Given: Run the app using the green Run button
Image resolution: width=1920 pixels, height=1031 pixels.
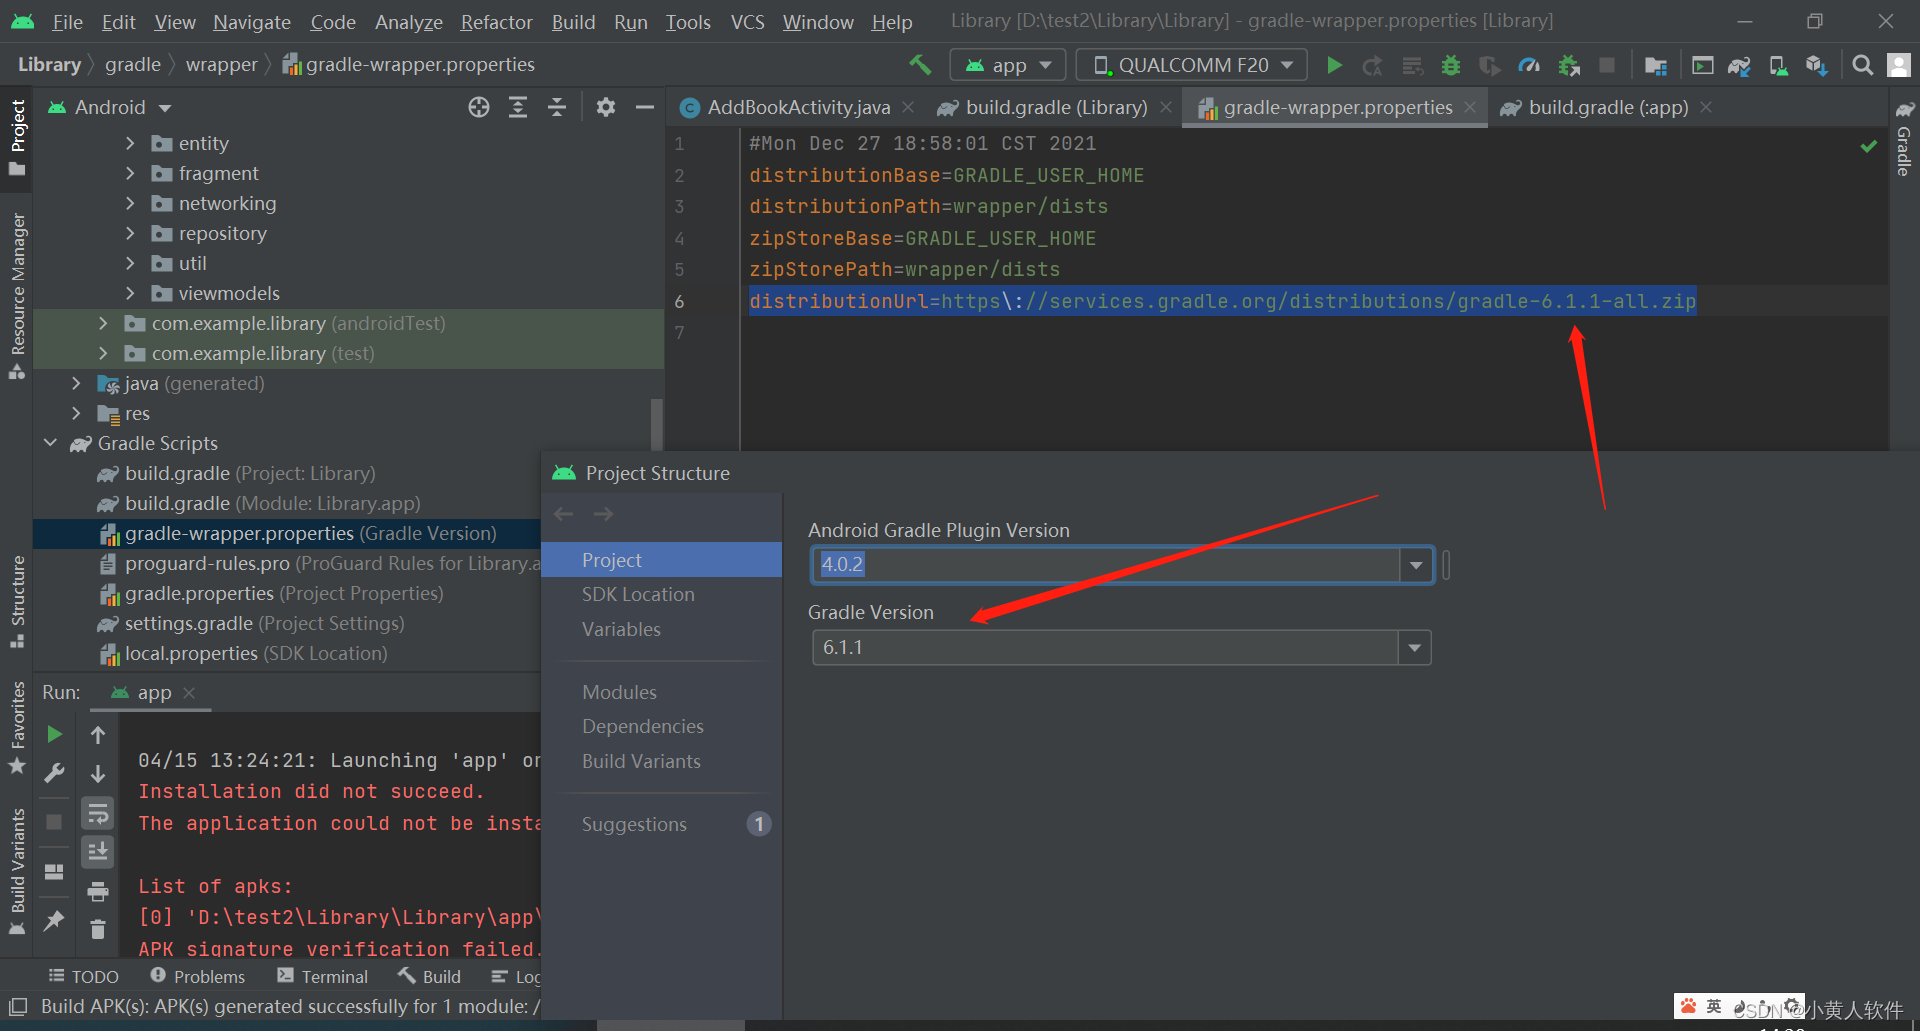Looking at the screenshot, I should tap(1335, 64).
